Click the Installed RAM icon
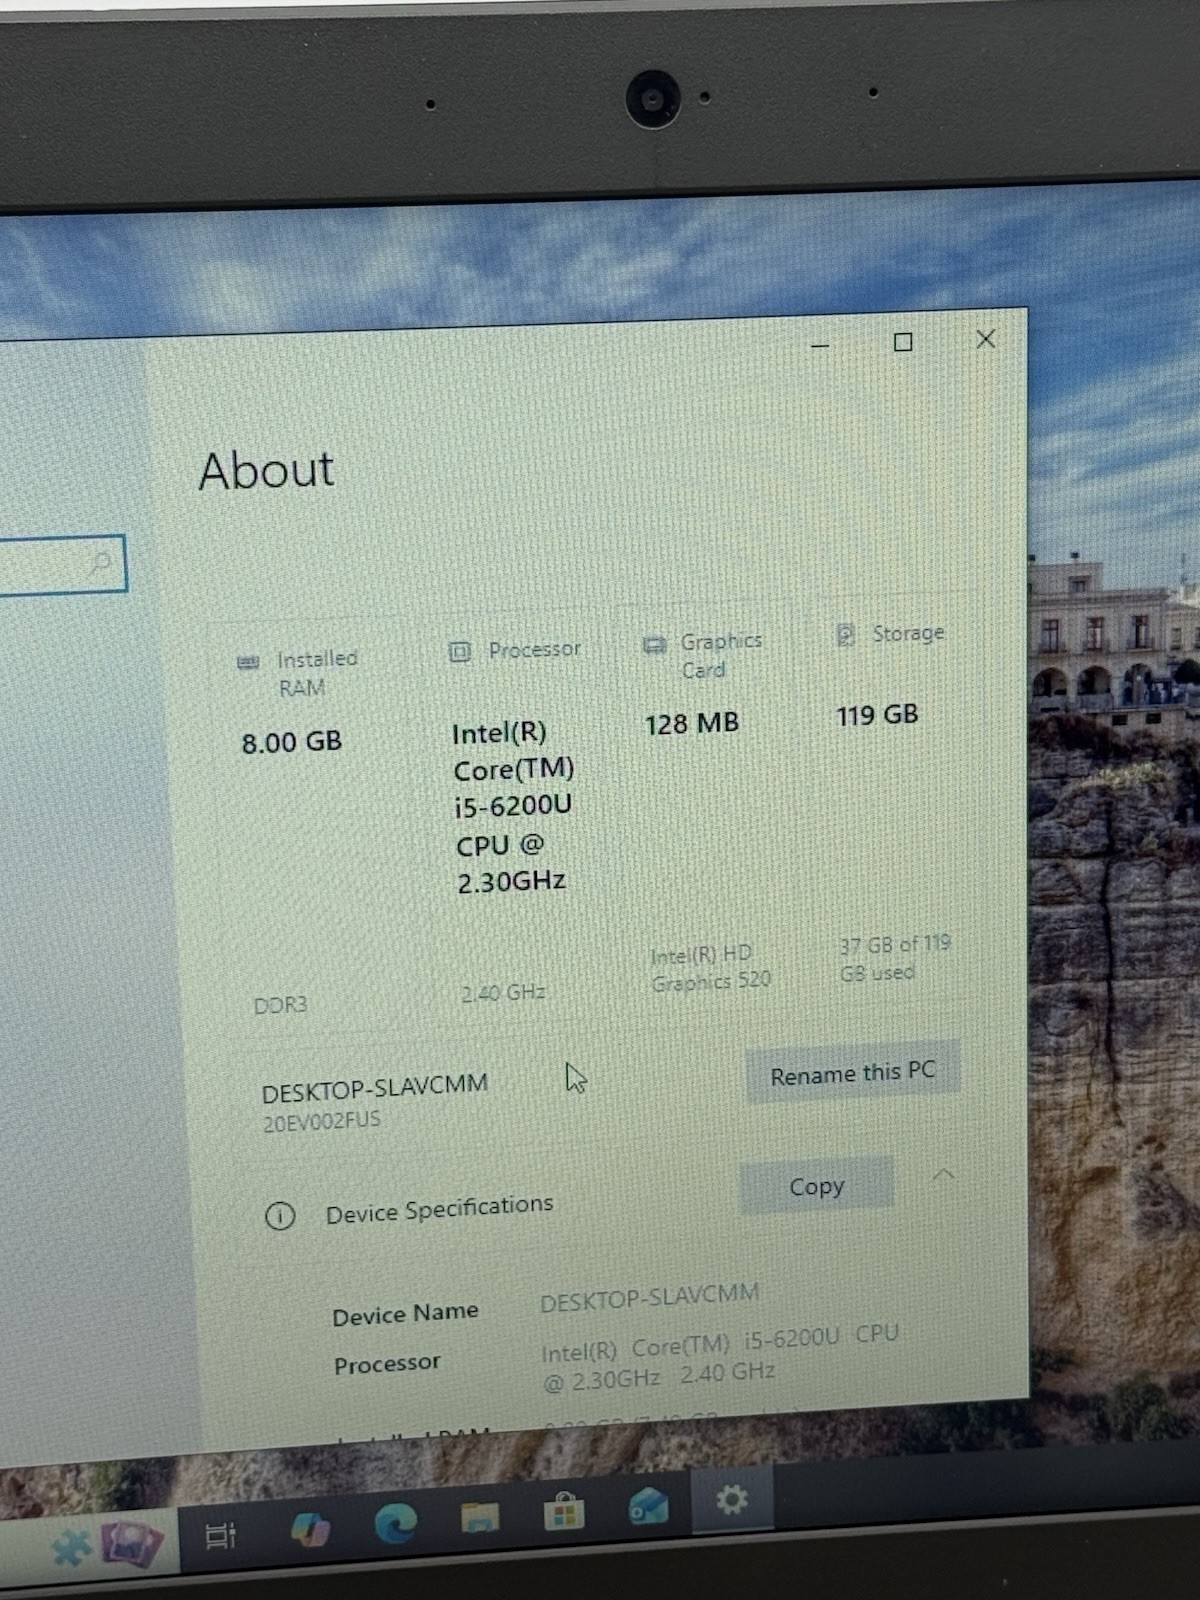 248,662
